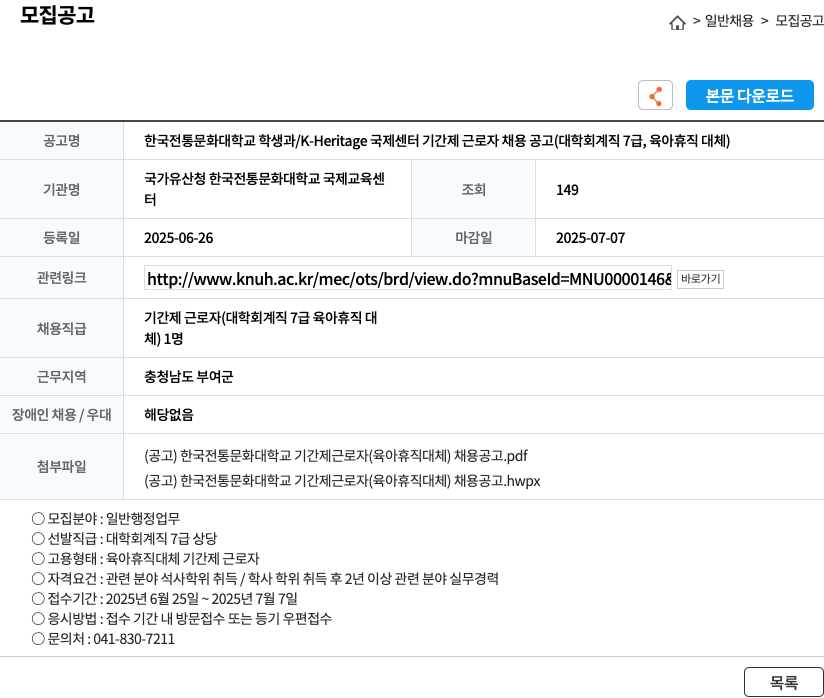Click the 목록 button
824x698 pixels.
click(x=784, y=682)
